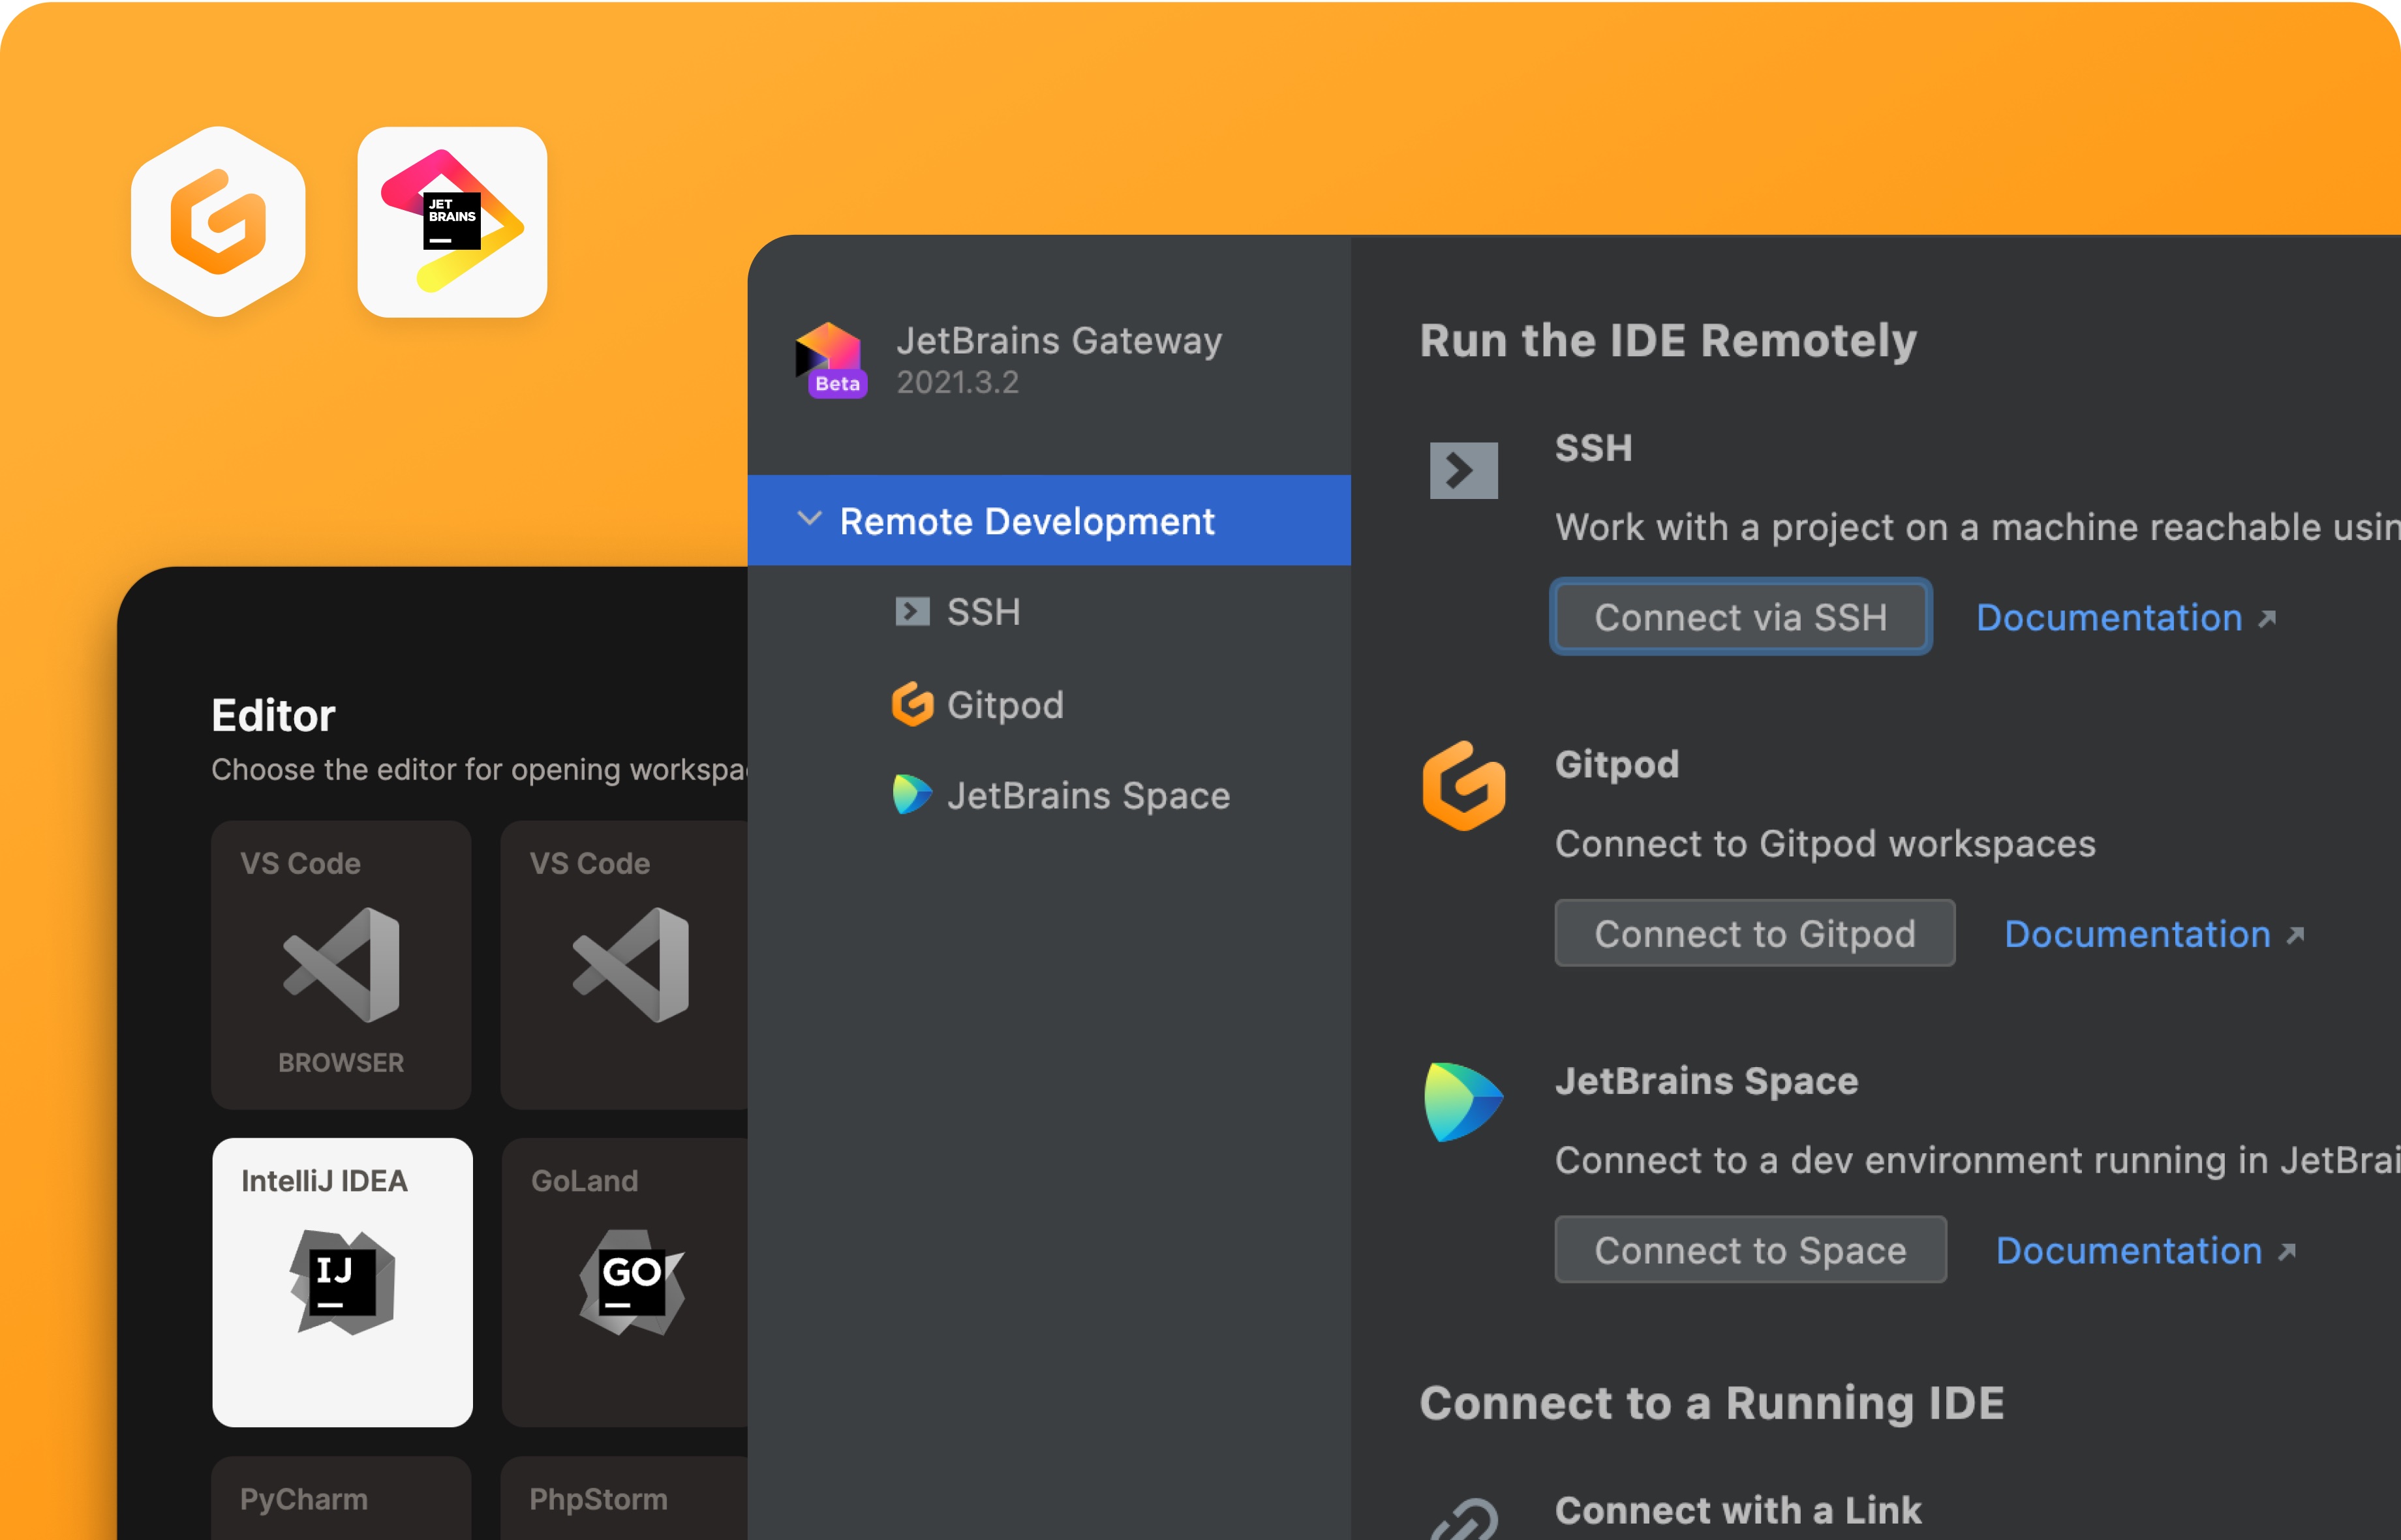Select Gitpod in the sidebar tree
This screenshot has height=1540, width=2401.
[x=1004, y=705]
